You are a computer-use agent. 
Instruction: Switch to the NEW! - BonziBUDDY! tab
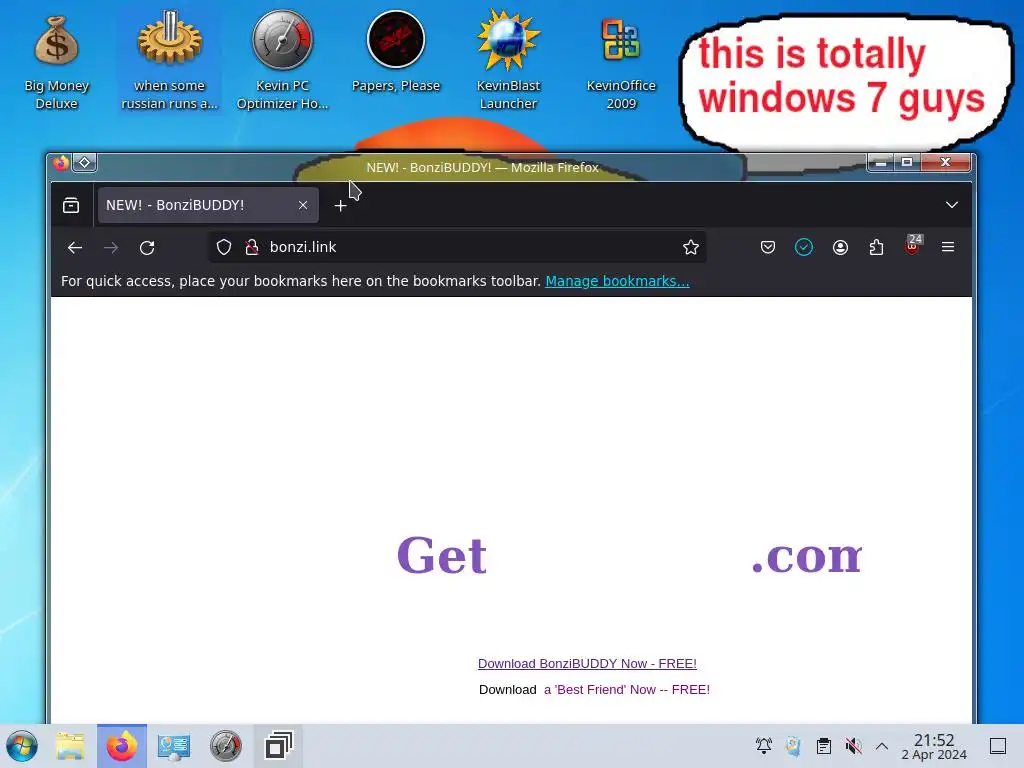point(208,205)
